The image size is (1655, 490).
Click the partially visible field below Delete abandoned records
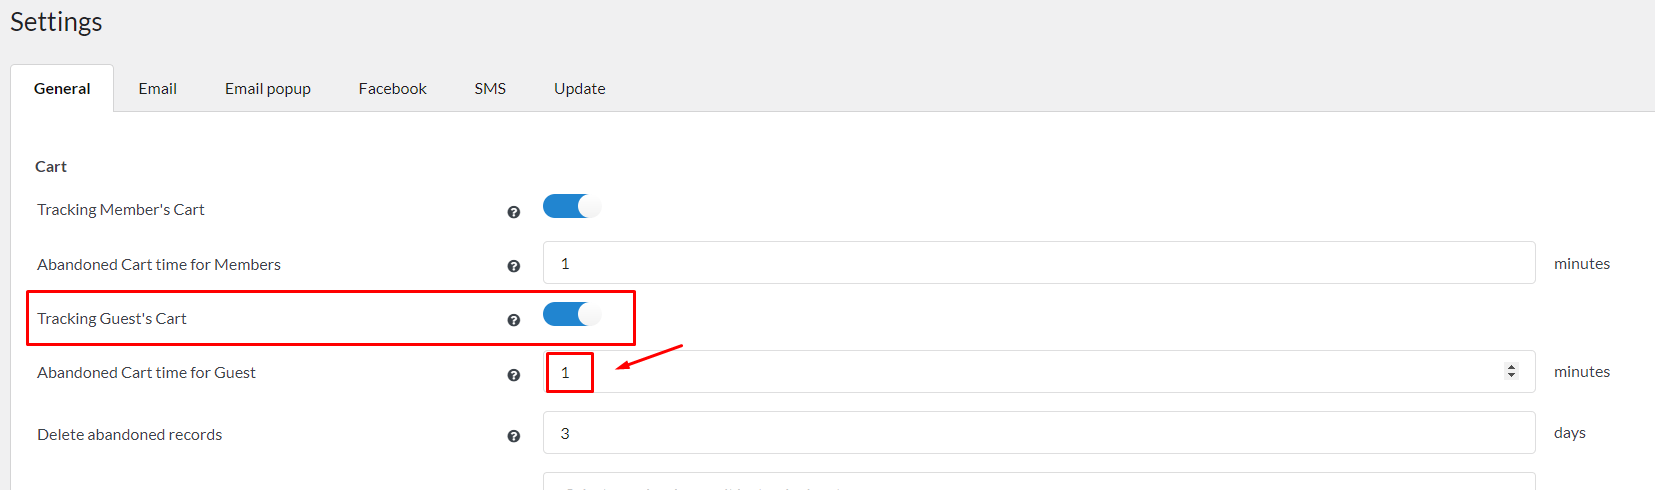1039,481
